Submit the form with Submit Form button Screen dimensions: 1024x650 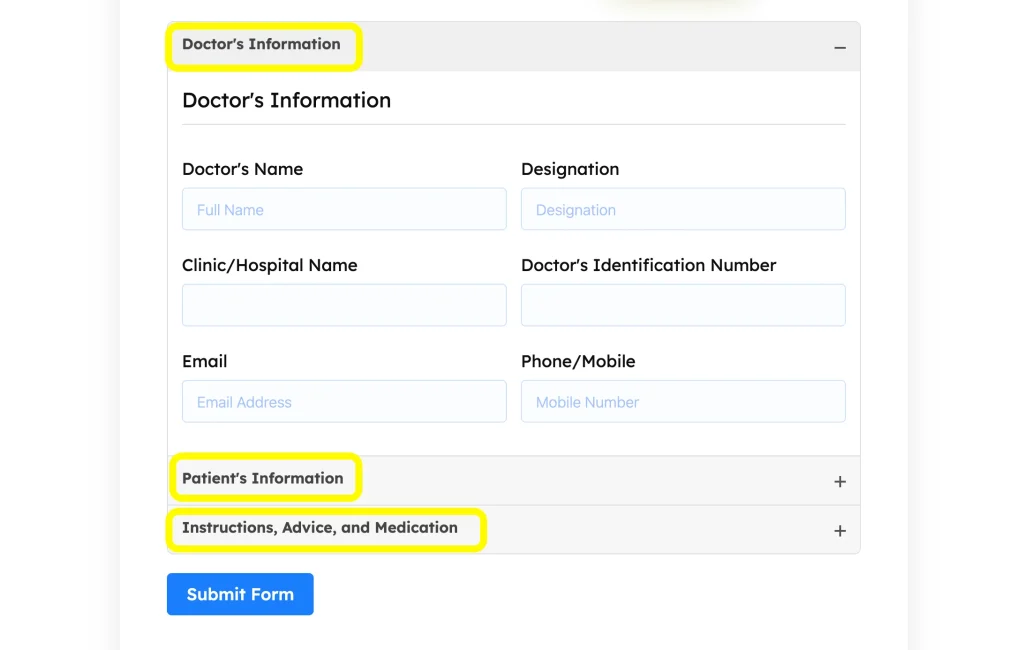pos(240,594)
